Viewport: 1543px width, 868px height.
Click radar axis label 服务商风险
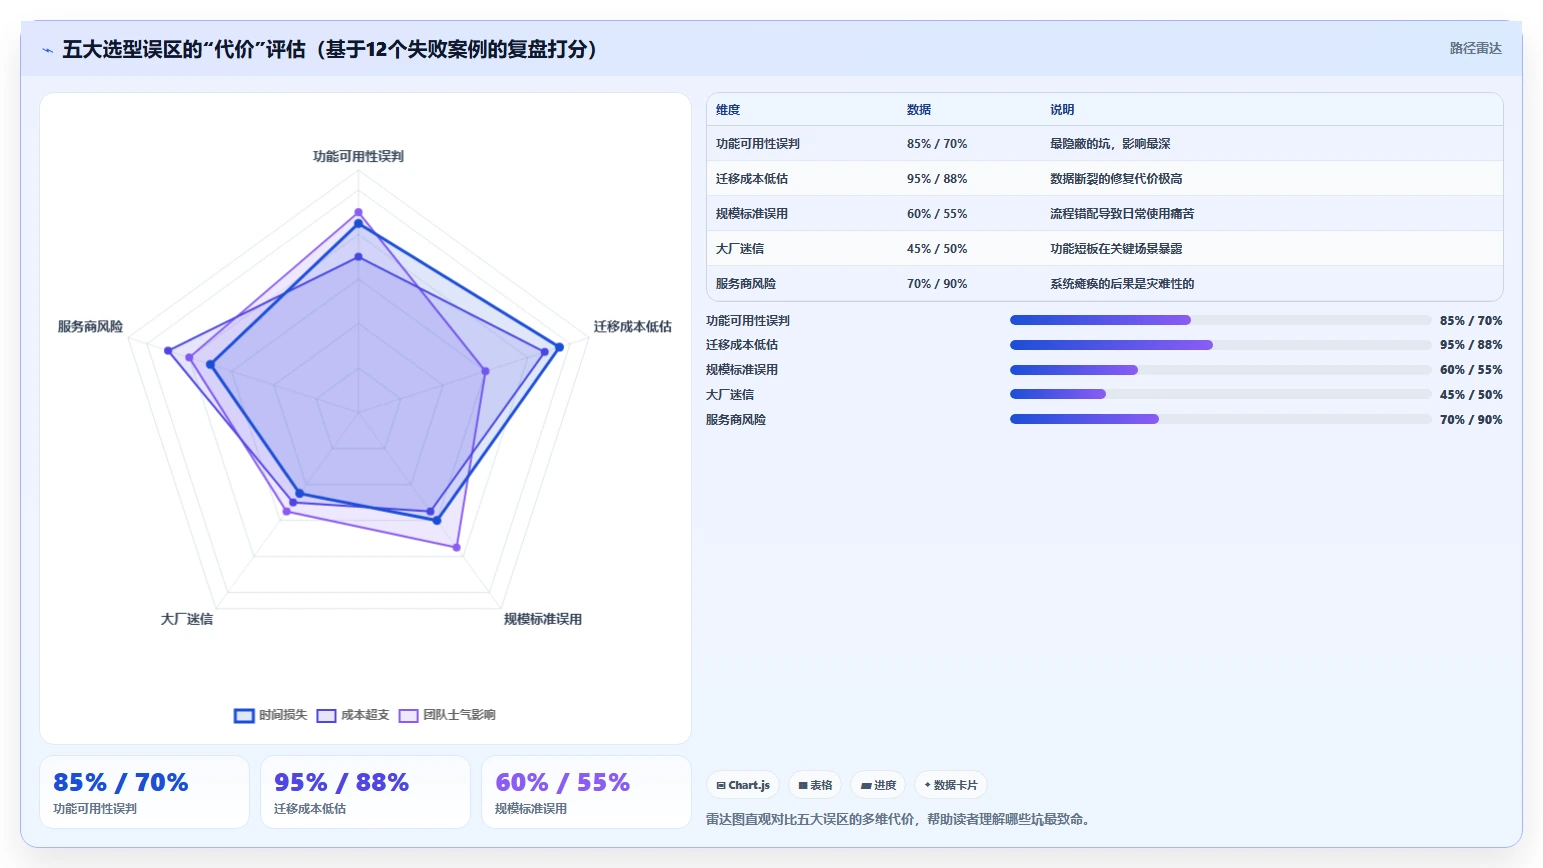[90, 327]
